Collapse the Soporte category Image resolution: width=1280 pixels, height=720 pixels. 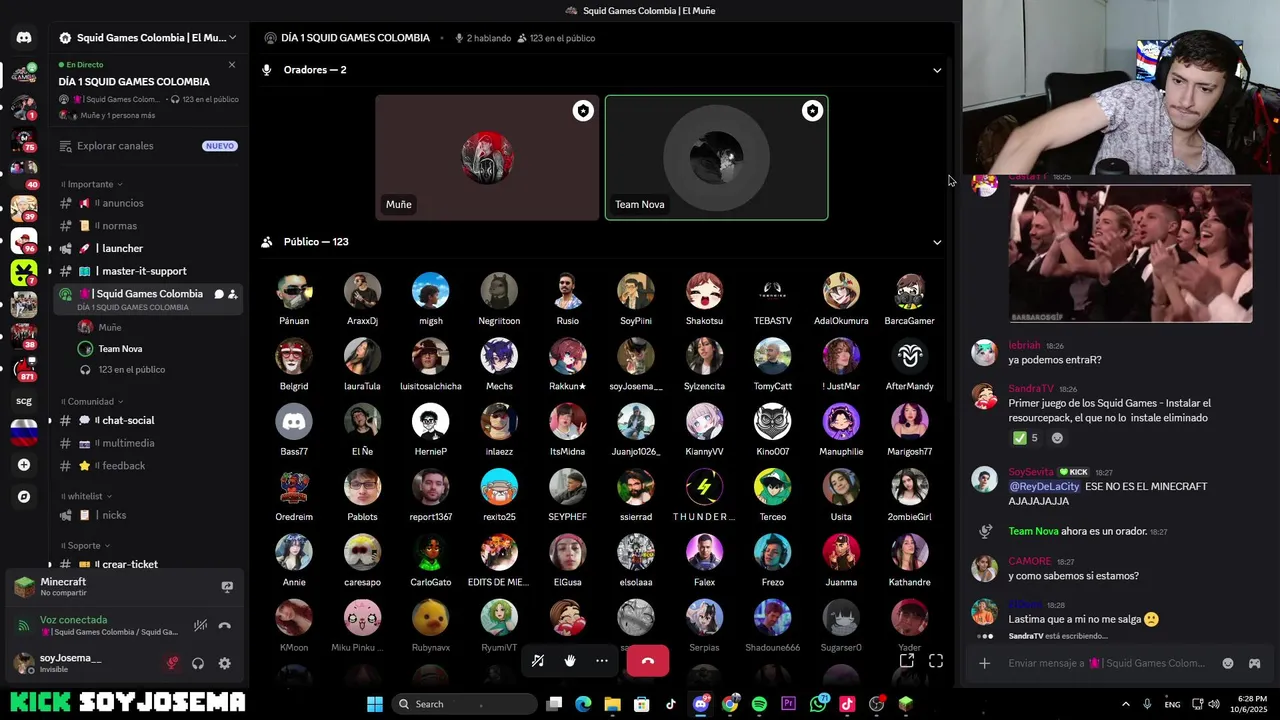(x=86, y=546)
